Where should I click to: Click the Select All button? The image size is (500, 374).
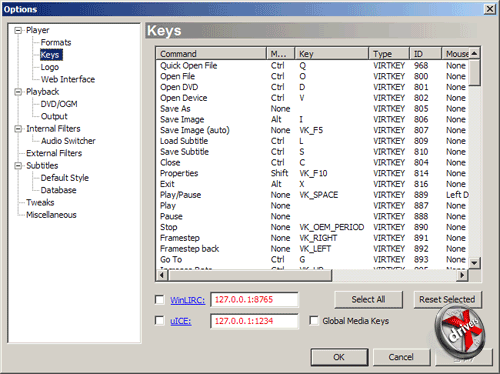(x=368, y=300)
